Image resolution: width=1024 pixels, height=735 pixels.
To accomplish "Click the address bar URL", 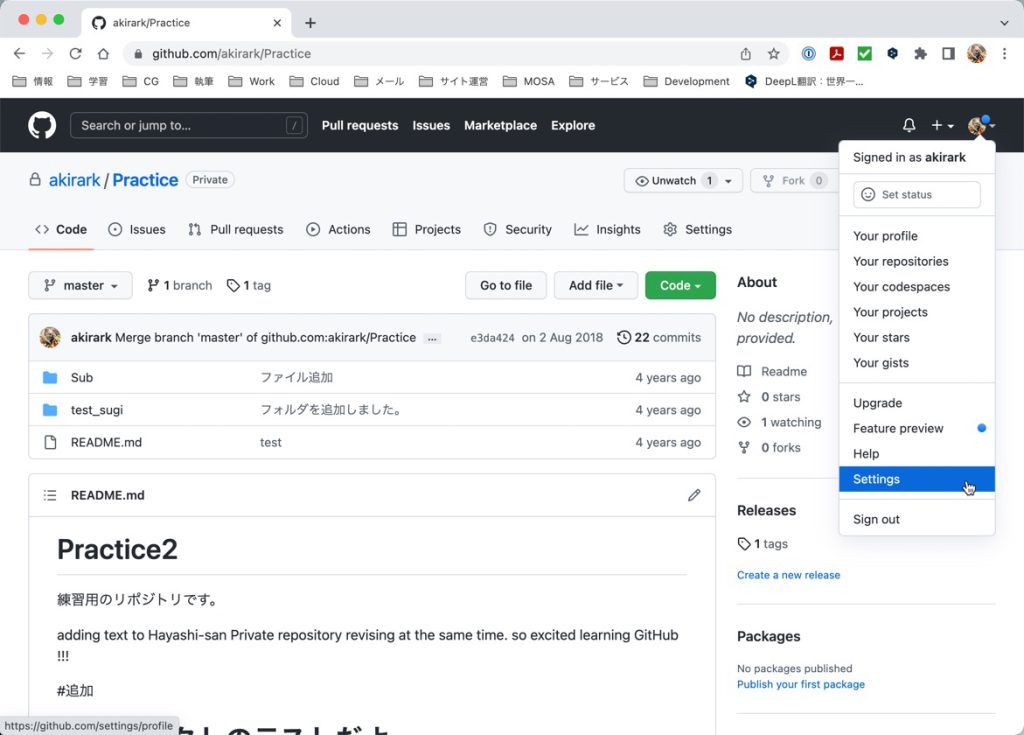I will [231, 54].
